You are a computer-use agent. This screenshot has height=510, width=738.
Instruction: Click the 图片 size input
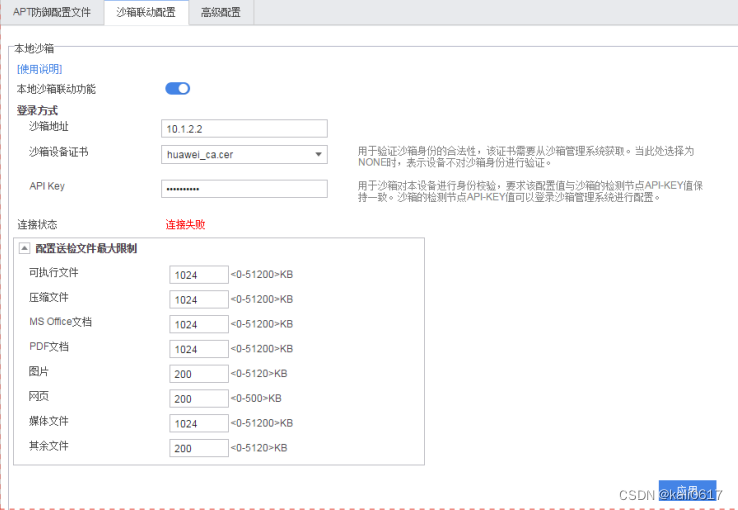(199, 374)
